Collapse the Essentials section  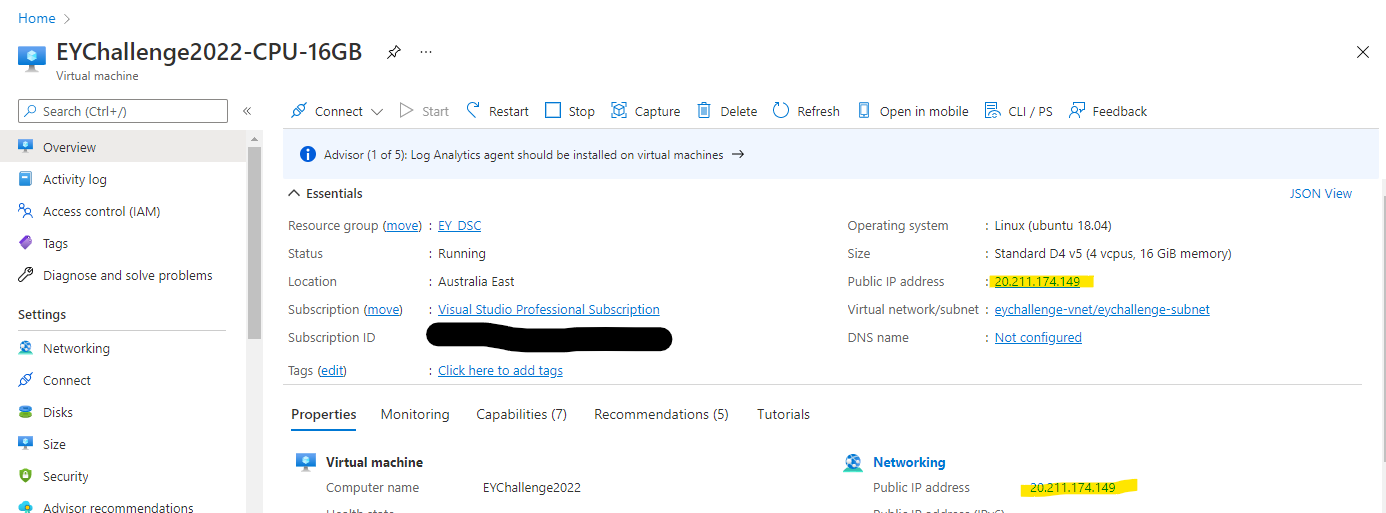(325, 193)
